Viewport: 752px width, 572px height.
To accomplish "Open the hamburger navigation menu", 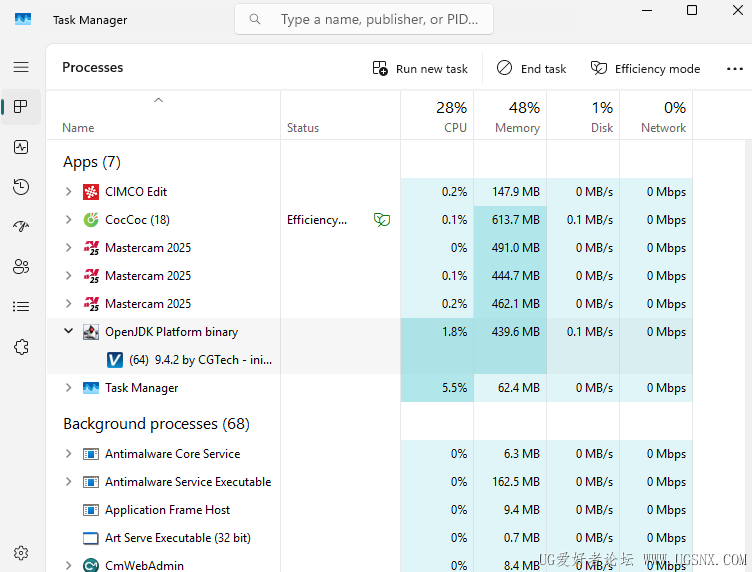I will (21, 67).
